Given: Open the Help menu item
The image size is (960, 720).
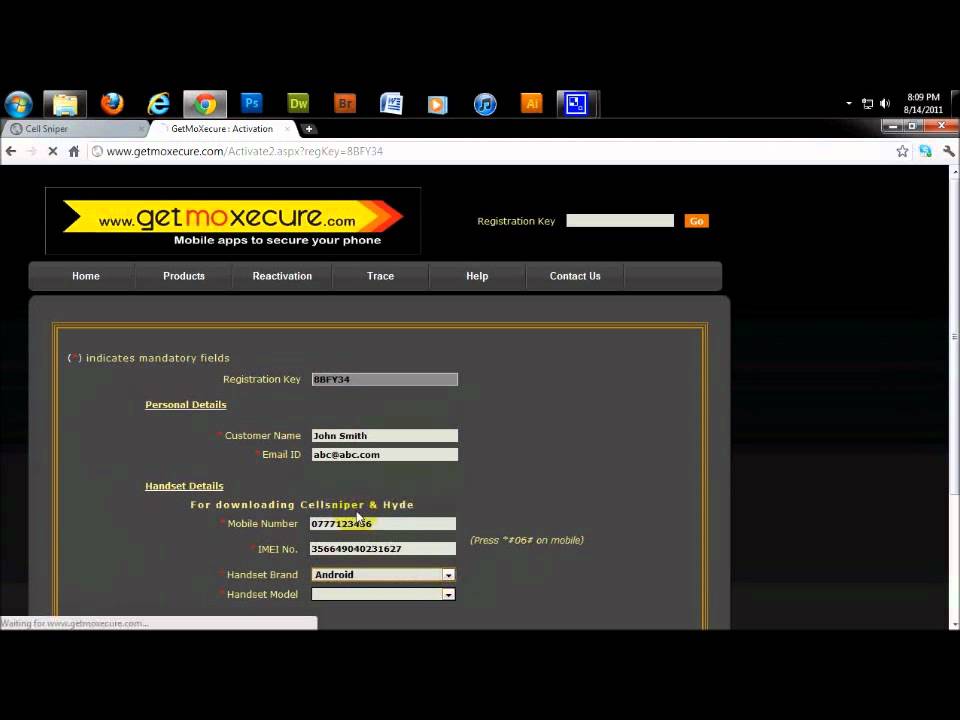Looking at the screenshot, I should (x=477, y=276).
